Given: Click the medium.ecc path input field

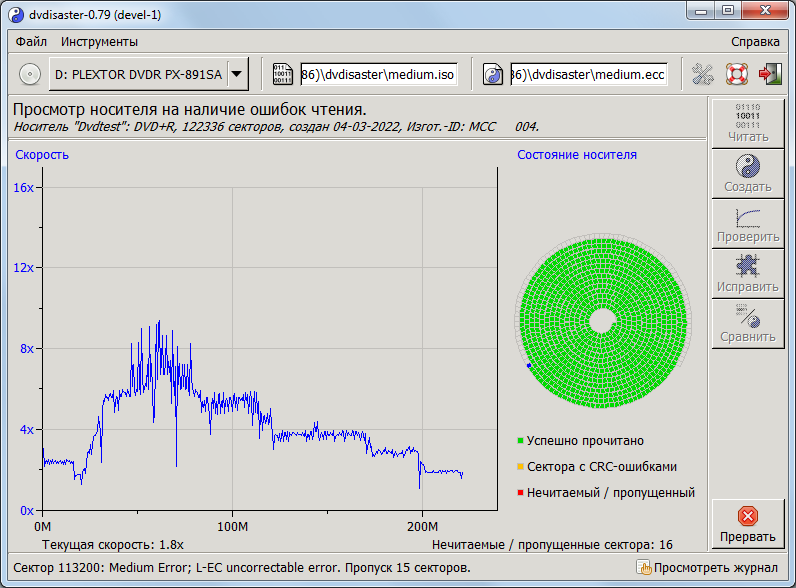Looking at the screenshot, I should click(x=589, y=74).
